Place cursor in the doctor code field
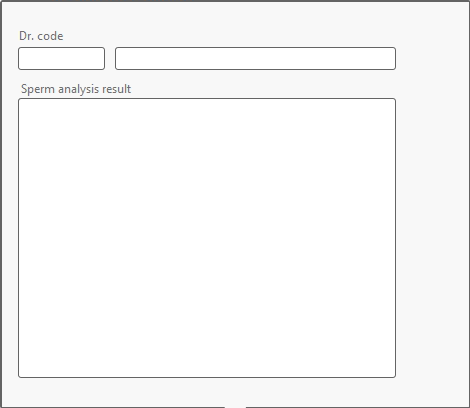470x408 pixels. tap(61, 58)
